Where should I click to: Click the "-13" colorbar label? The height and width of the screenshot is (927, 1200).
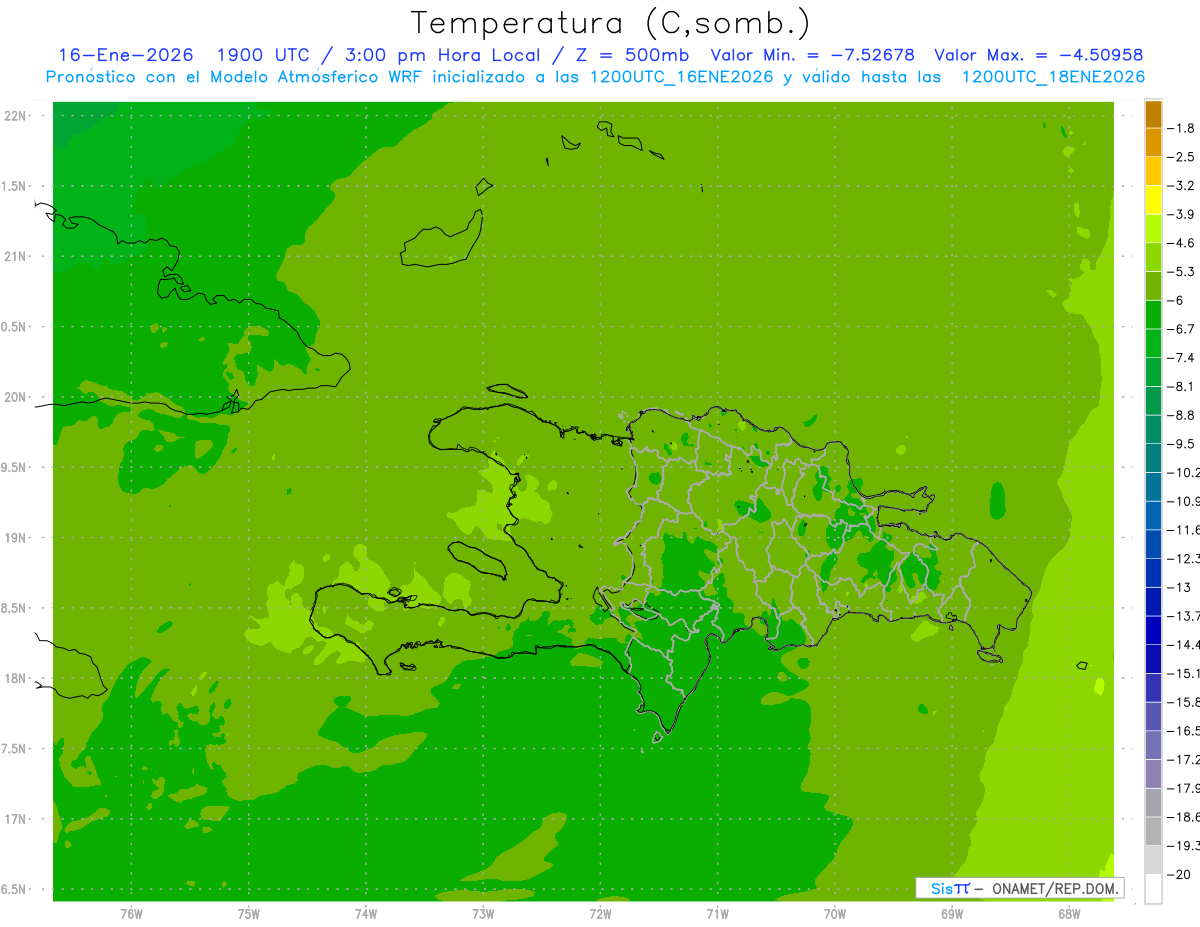[x=1179, y=588]
